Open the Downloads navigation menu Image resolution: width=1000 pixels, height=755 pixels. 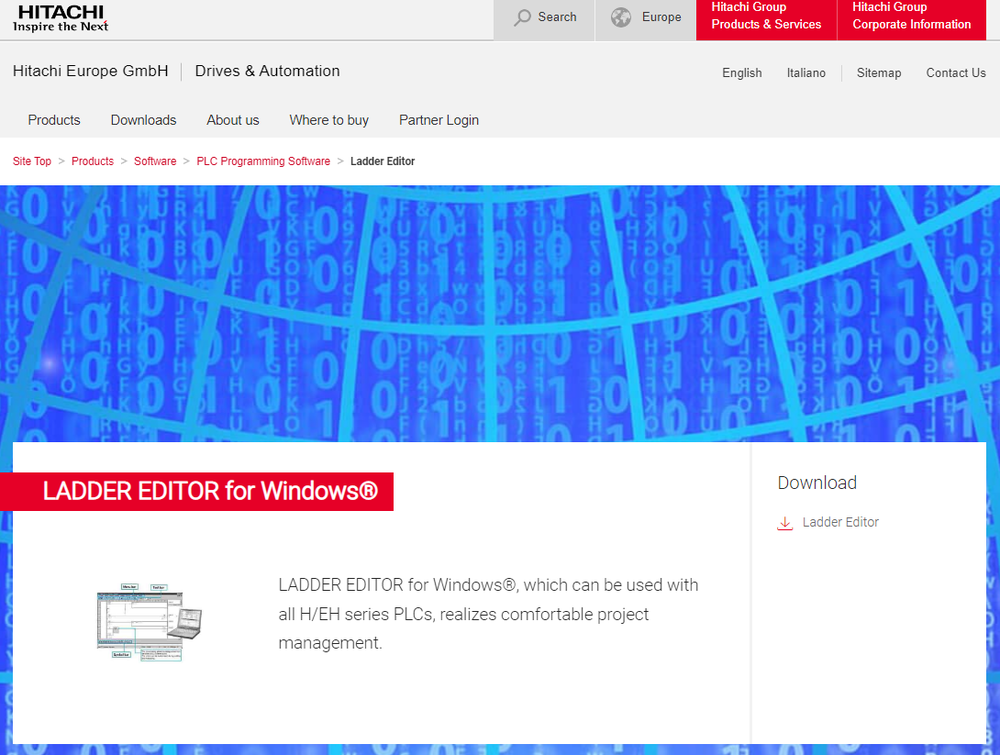coord(143,120)
